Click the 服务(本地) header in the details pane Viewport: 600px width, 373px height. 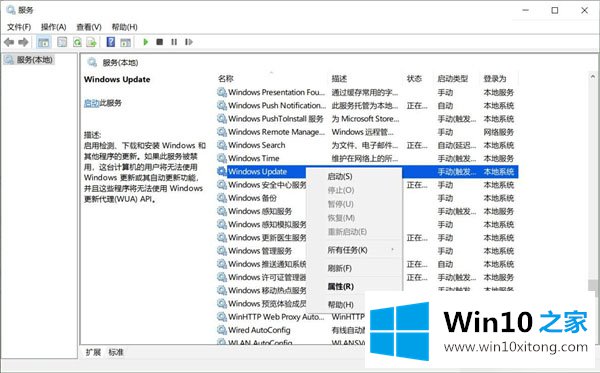120,62
